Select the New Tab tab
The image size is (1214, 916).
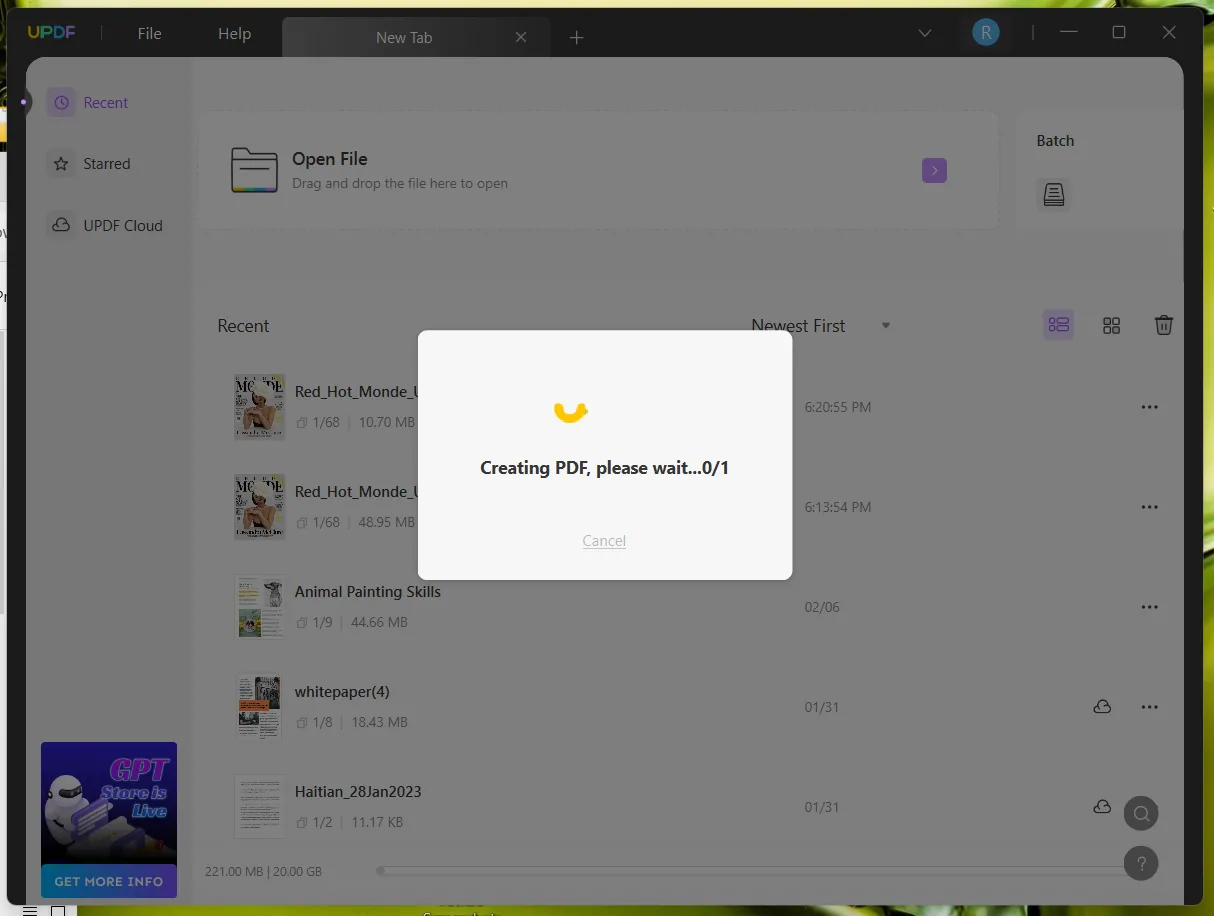[x=404, y=36]
